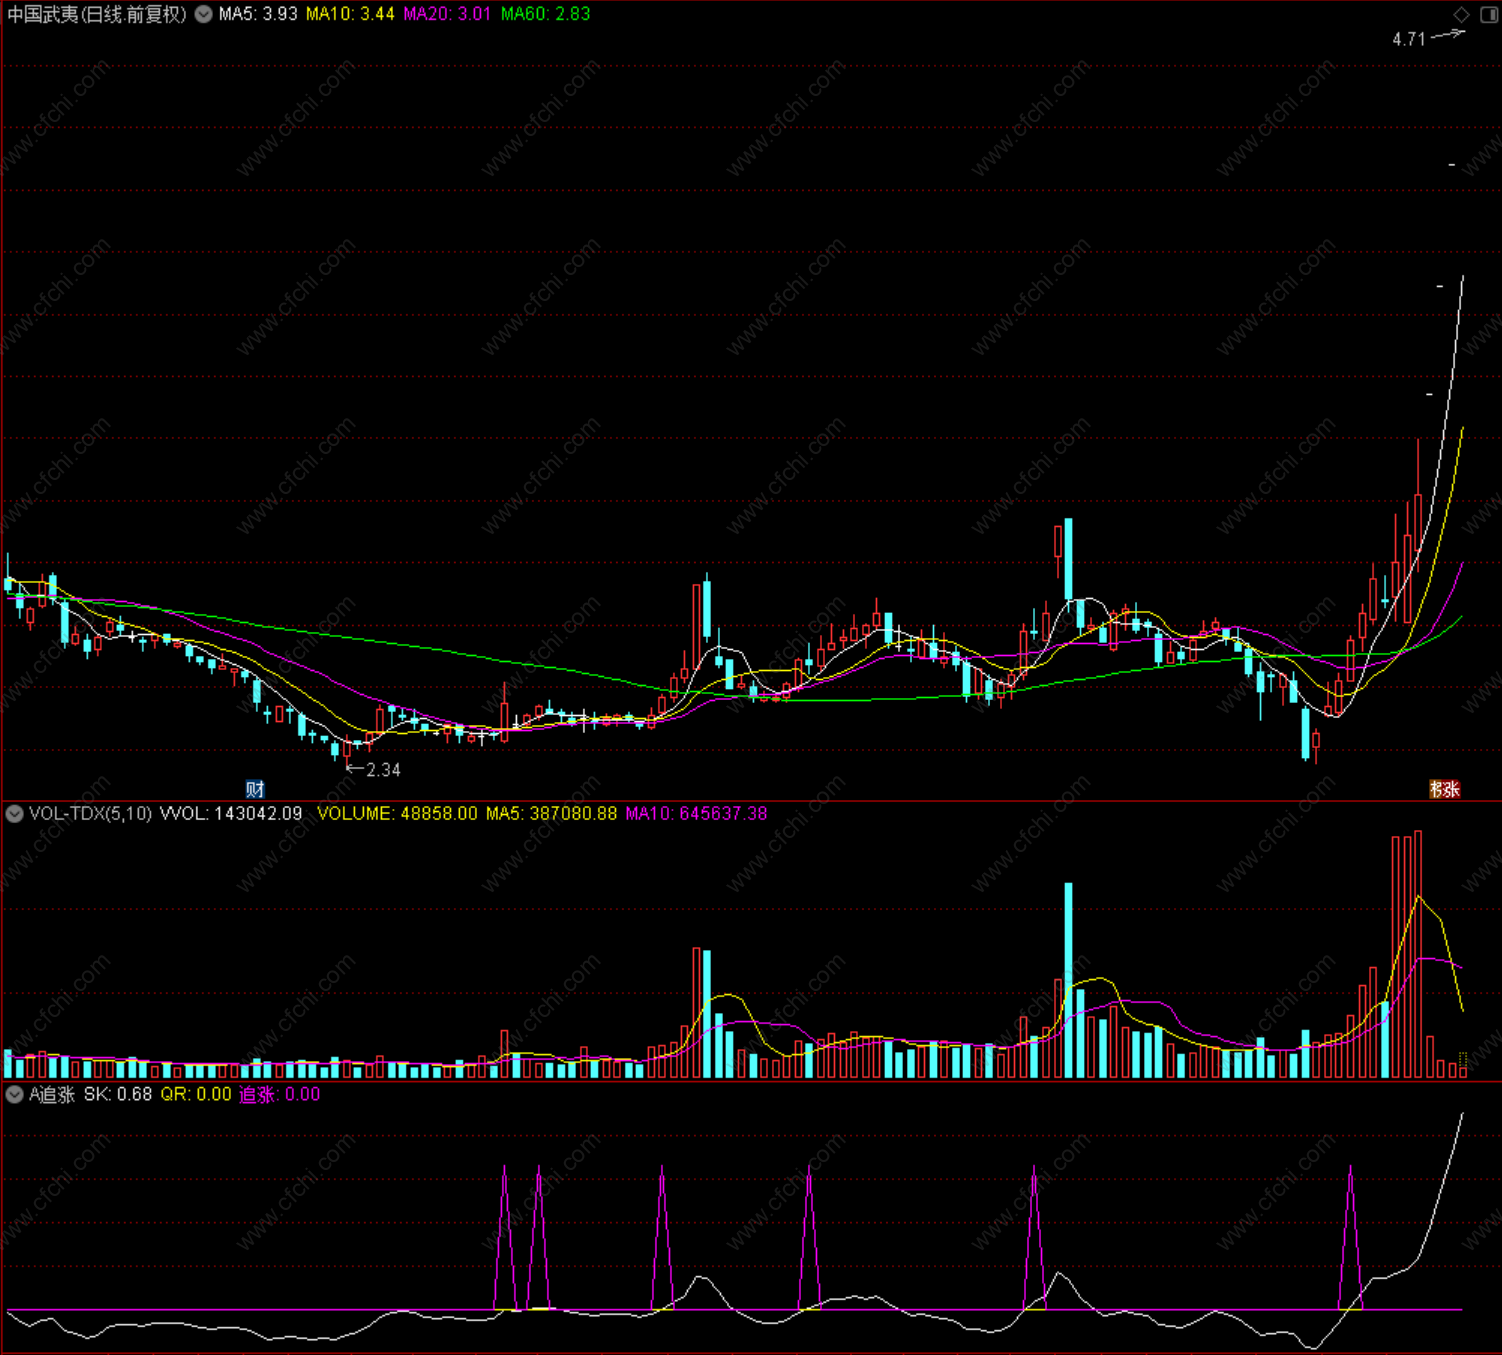Click the MA10: 3.44 label
Viewport: 1502px width, 1355px height.
click(x=350, y=14)
